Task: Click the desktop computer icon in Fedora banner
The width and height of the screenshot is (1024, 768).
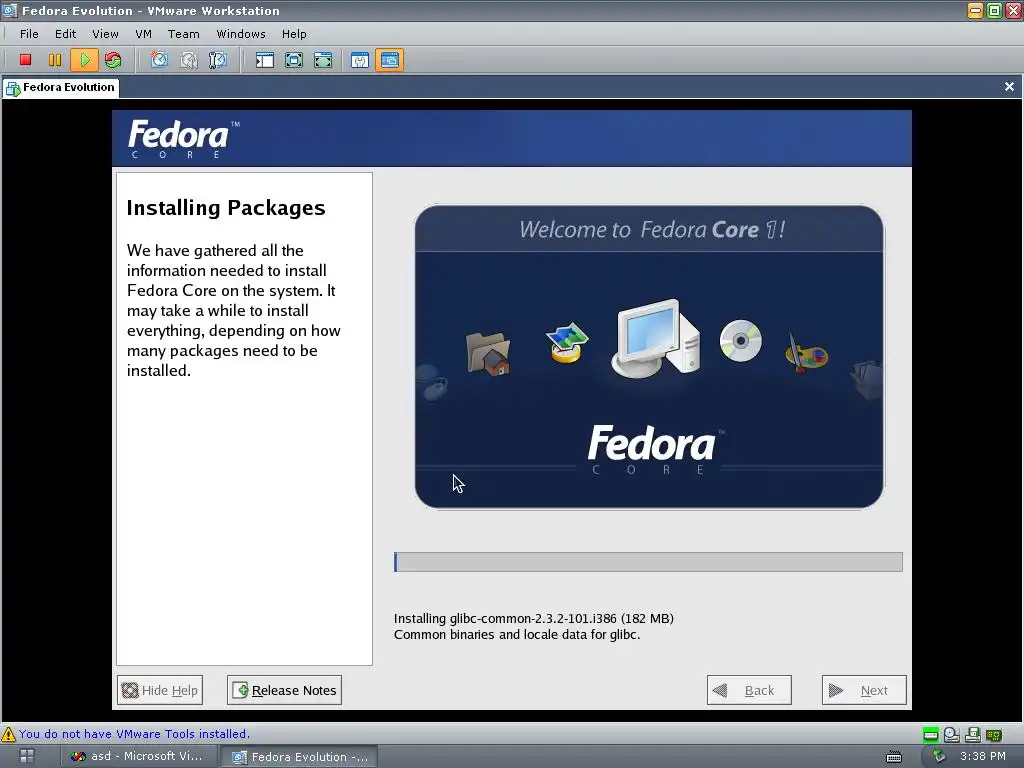Action: pos(656,338)
